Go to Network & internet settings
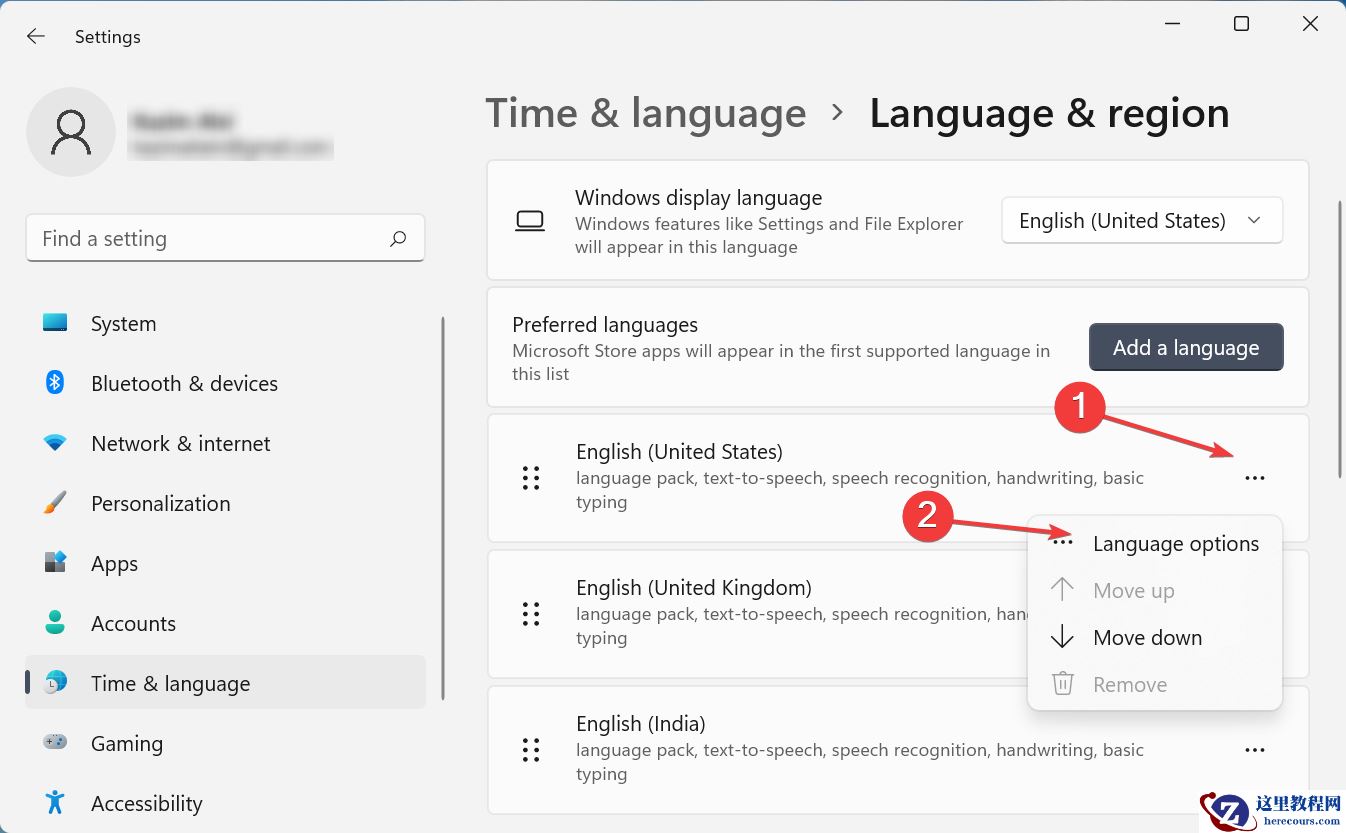Image resolution: width=1346 pixels, height=833 pixels. pyautogui.click(x=225, y=444)
